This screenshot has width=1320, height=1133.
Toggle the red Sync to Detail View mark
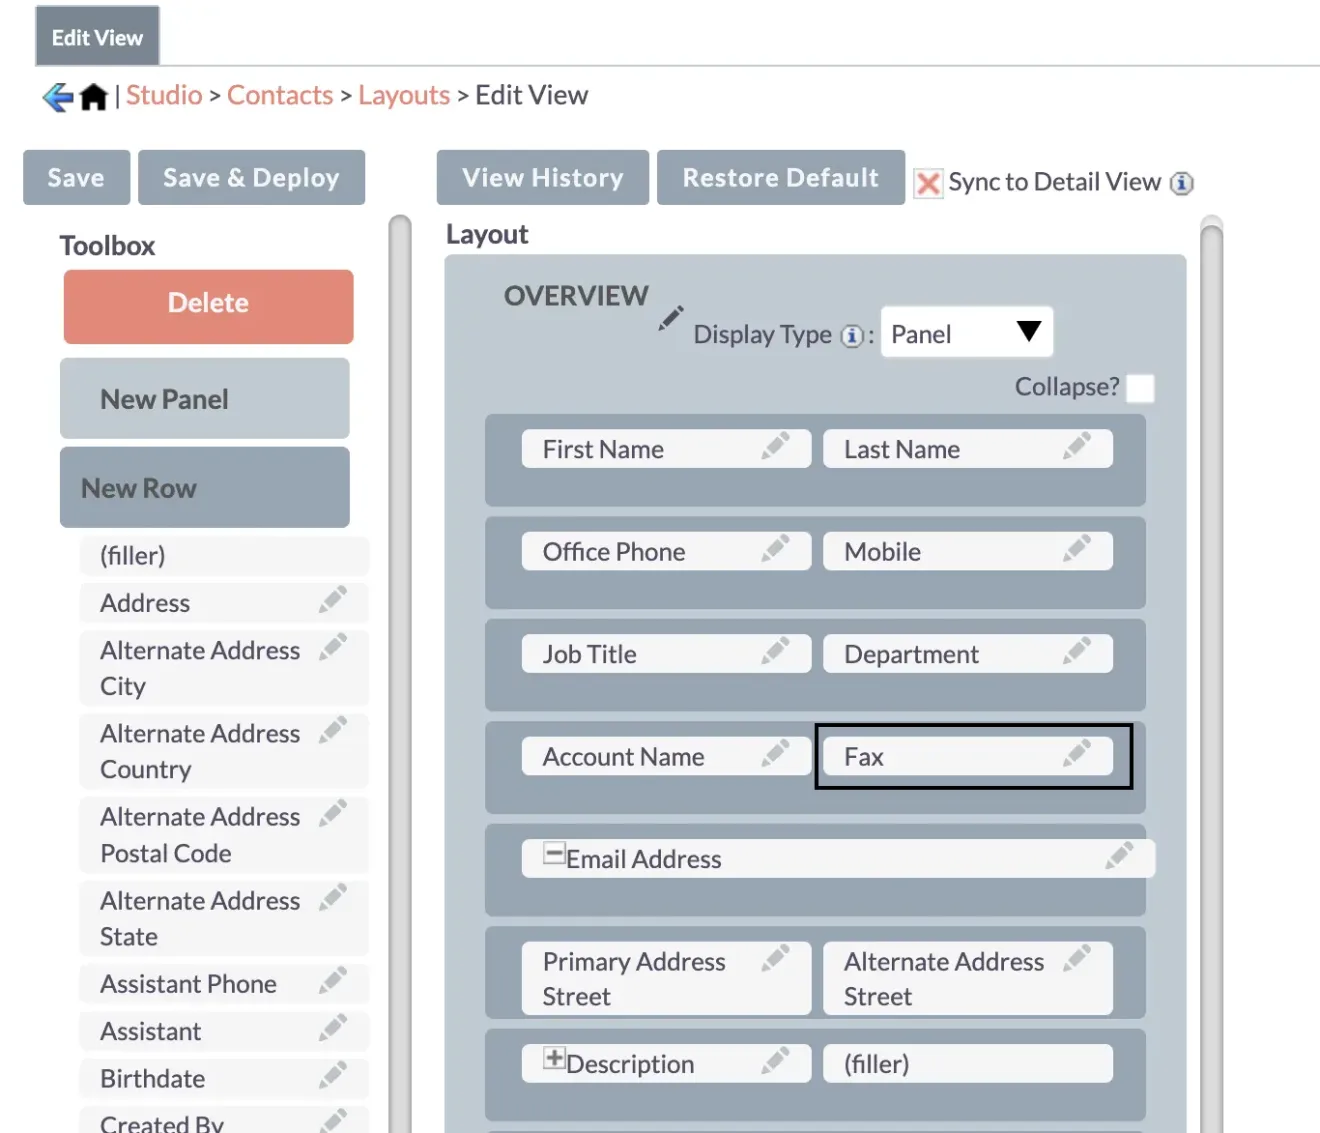[x=928, y=183]
